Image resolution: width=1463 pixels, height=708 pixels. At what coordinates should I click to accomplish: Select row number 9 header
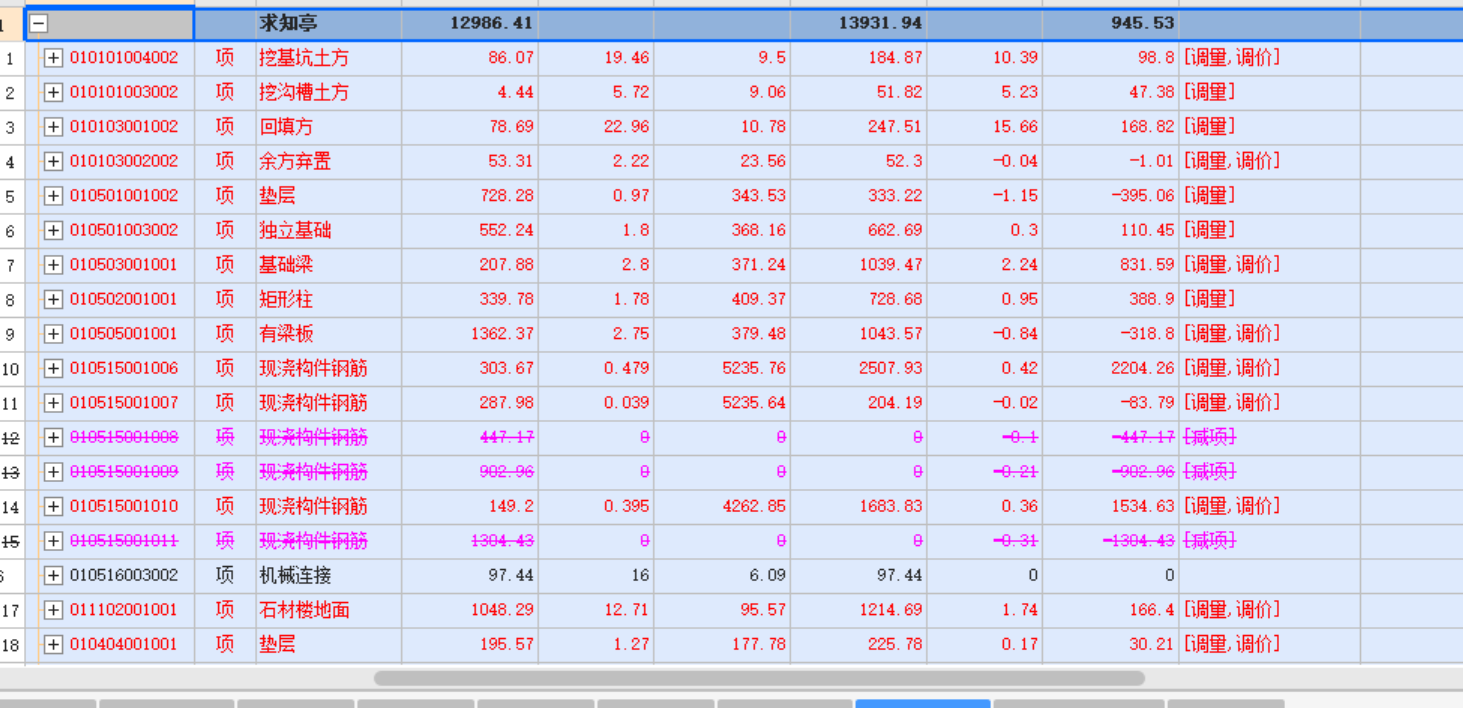click(x=10, y=334)
